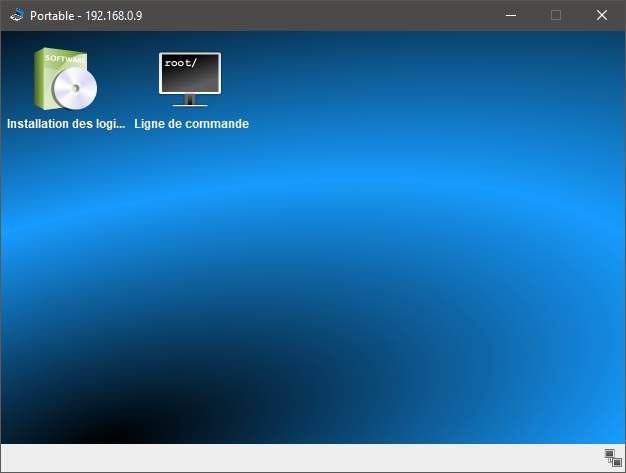Click the green SOFTWARE box top
The height and width of the screenshot is (473, 626).
coord(66,57)
